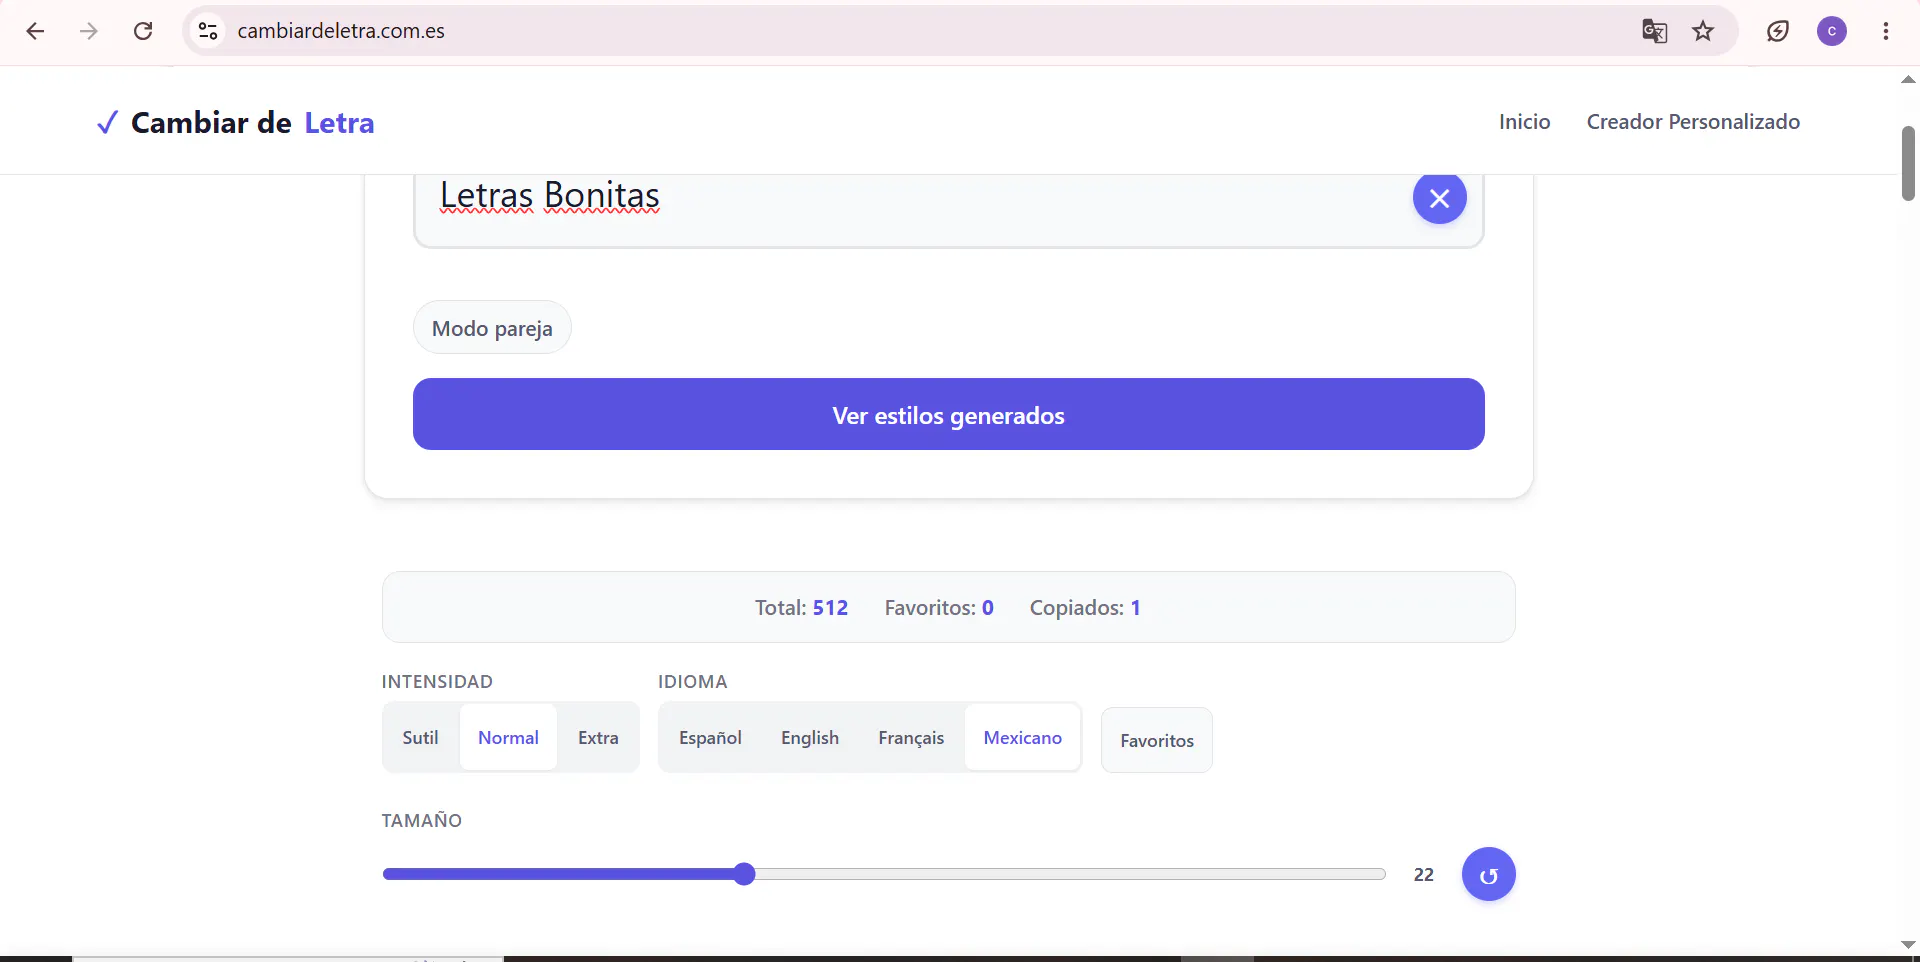1920x962 pixels.
Task: Click the Total: 512 counter
Action: pyautogui.click(x=801, y=608)
